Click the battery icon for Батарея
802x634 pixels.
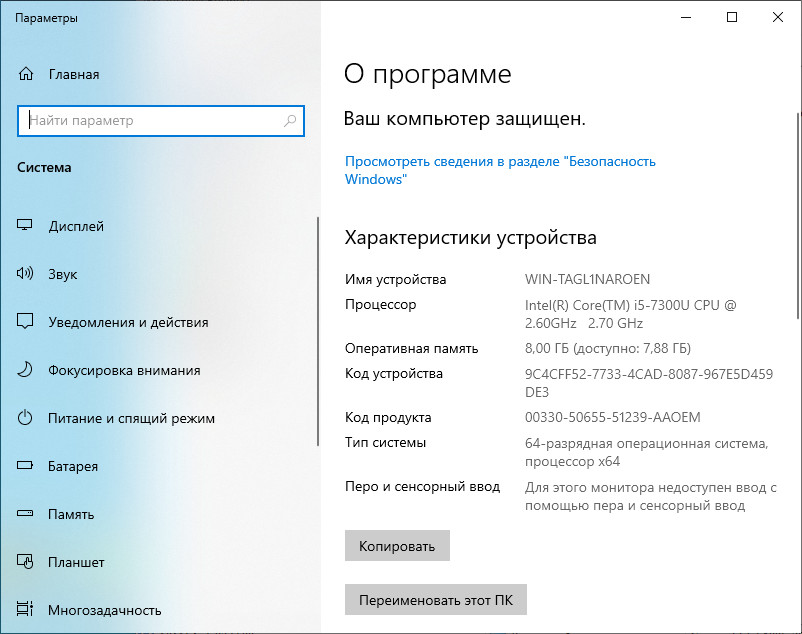(26, 466)
